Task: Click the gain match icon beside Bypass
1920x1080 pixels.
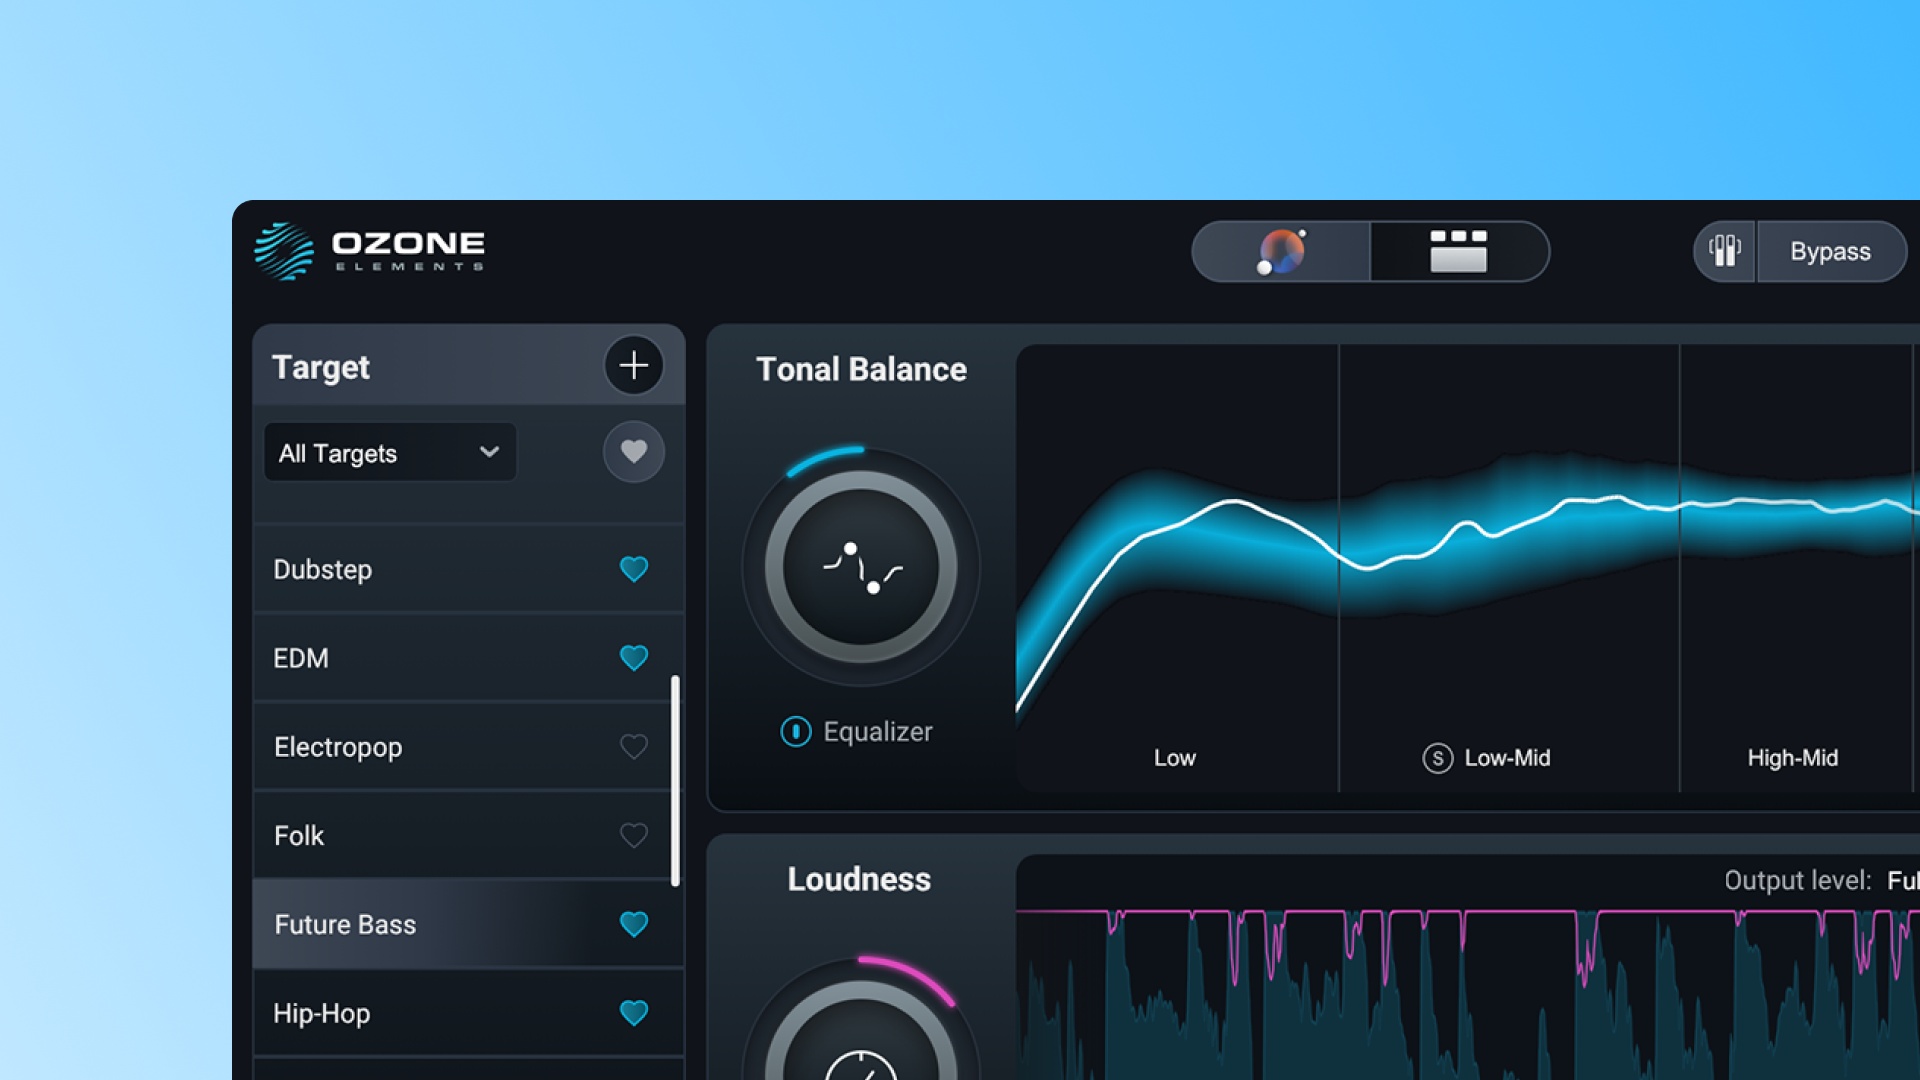Action: (1725, 251)
